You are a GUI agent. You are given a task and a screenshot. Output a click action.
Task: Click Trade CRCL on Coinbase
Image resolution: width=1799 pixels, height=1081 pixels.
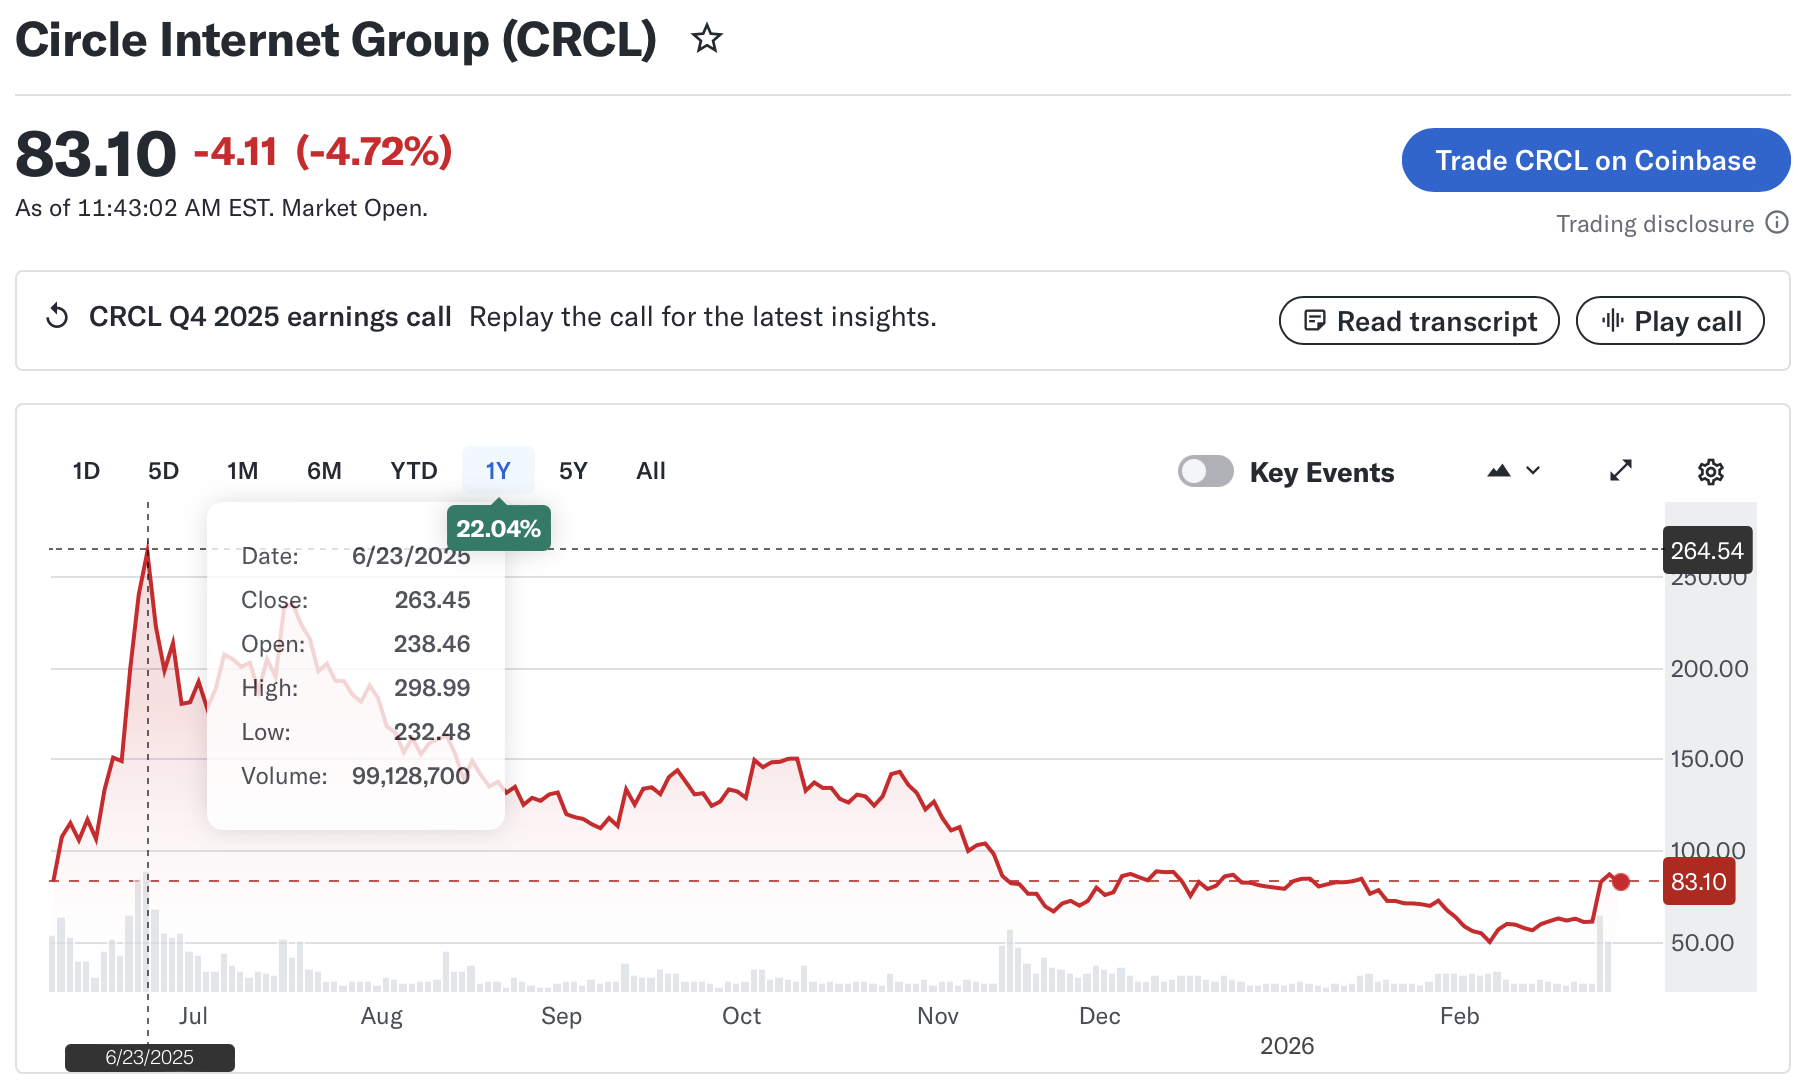point(1595,160)
